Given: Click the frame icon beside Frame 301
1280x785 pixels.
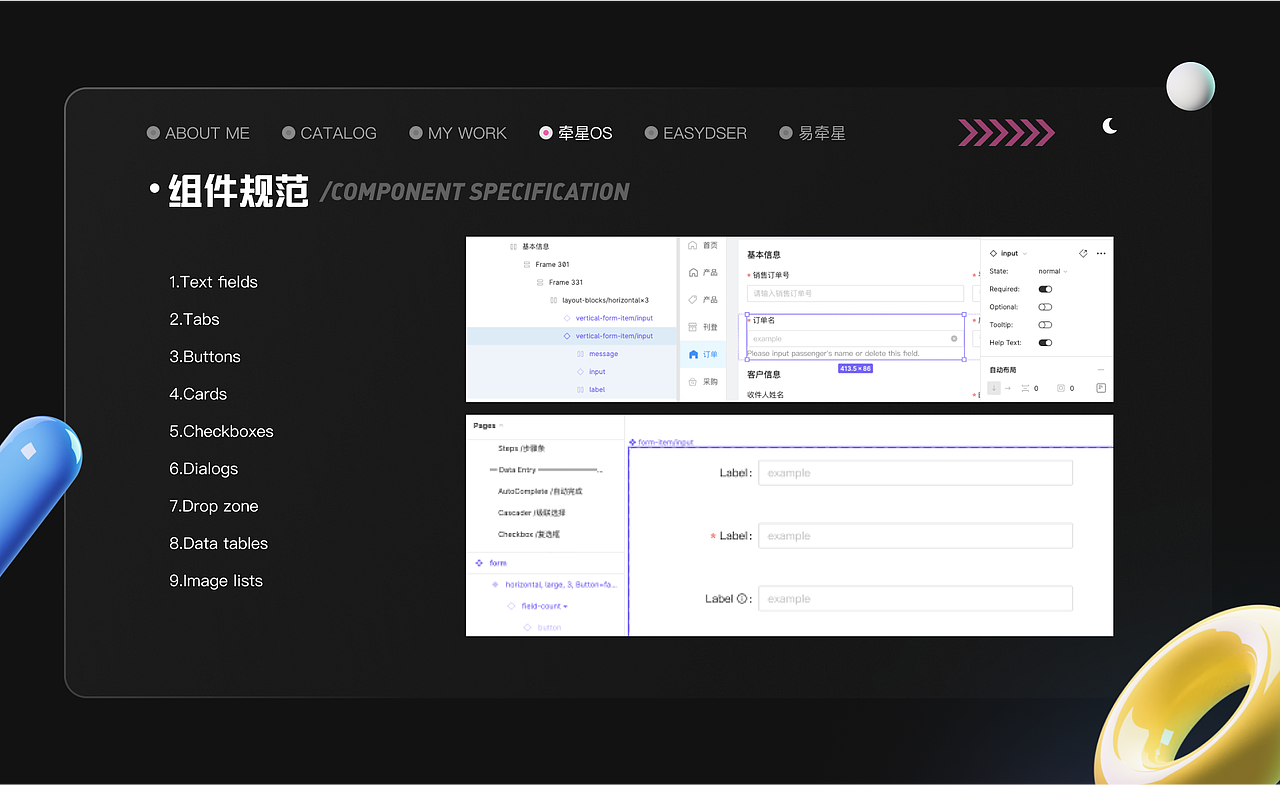Looking at the screenshot, I should [x=527, y=265].
